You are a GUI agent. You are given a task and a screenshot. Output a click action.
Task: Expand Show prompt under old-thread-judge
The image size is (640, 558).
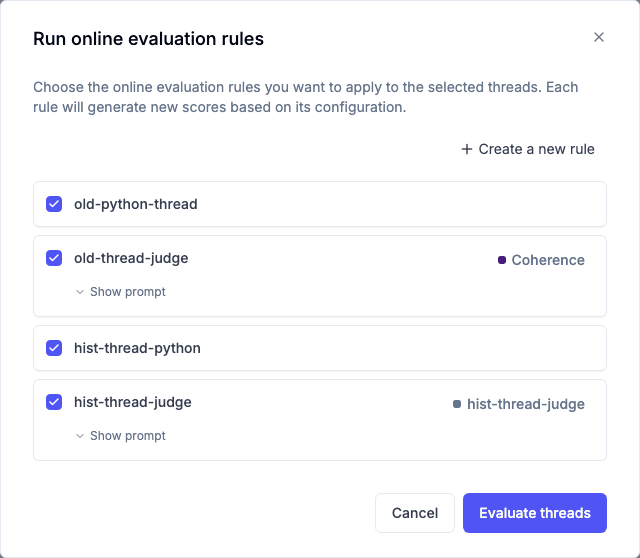click(121, 292)
